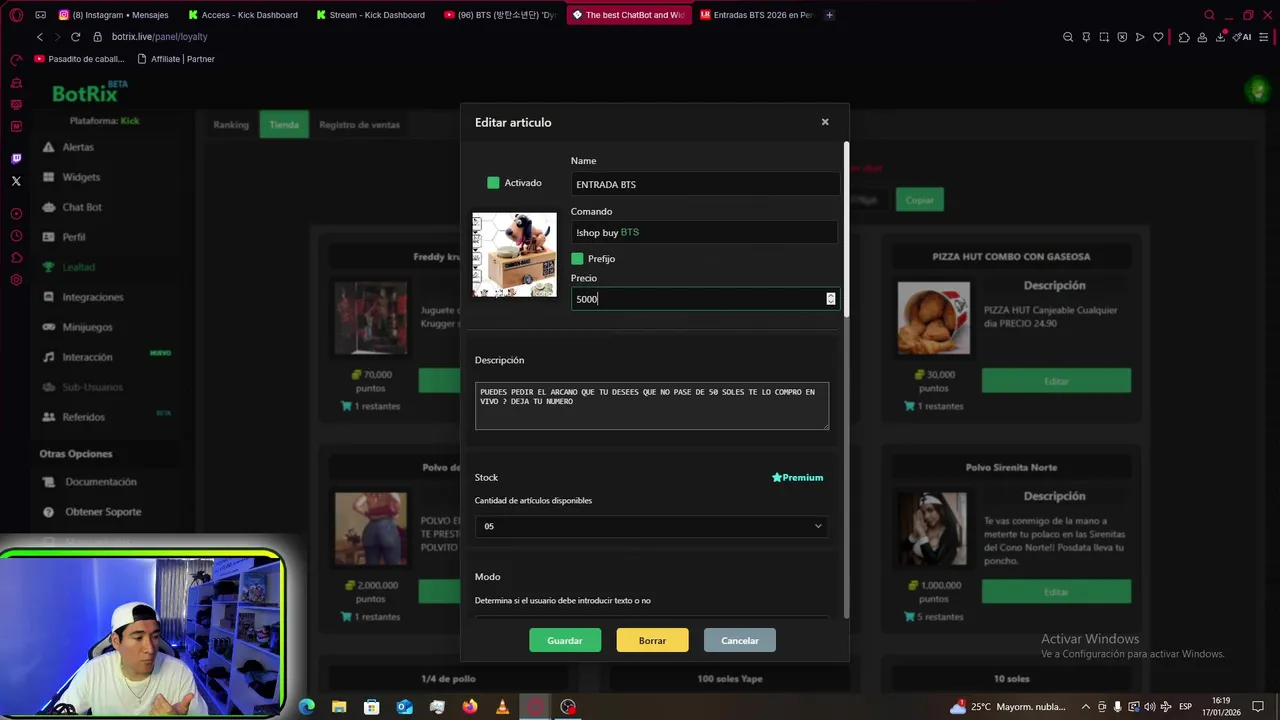Click Editar on Pizza Hut combo card
The height and width of the screenshot is (720, 1280).
coord(1056,381)
